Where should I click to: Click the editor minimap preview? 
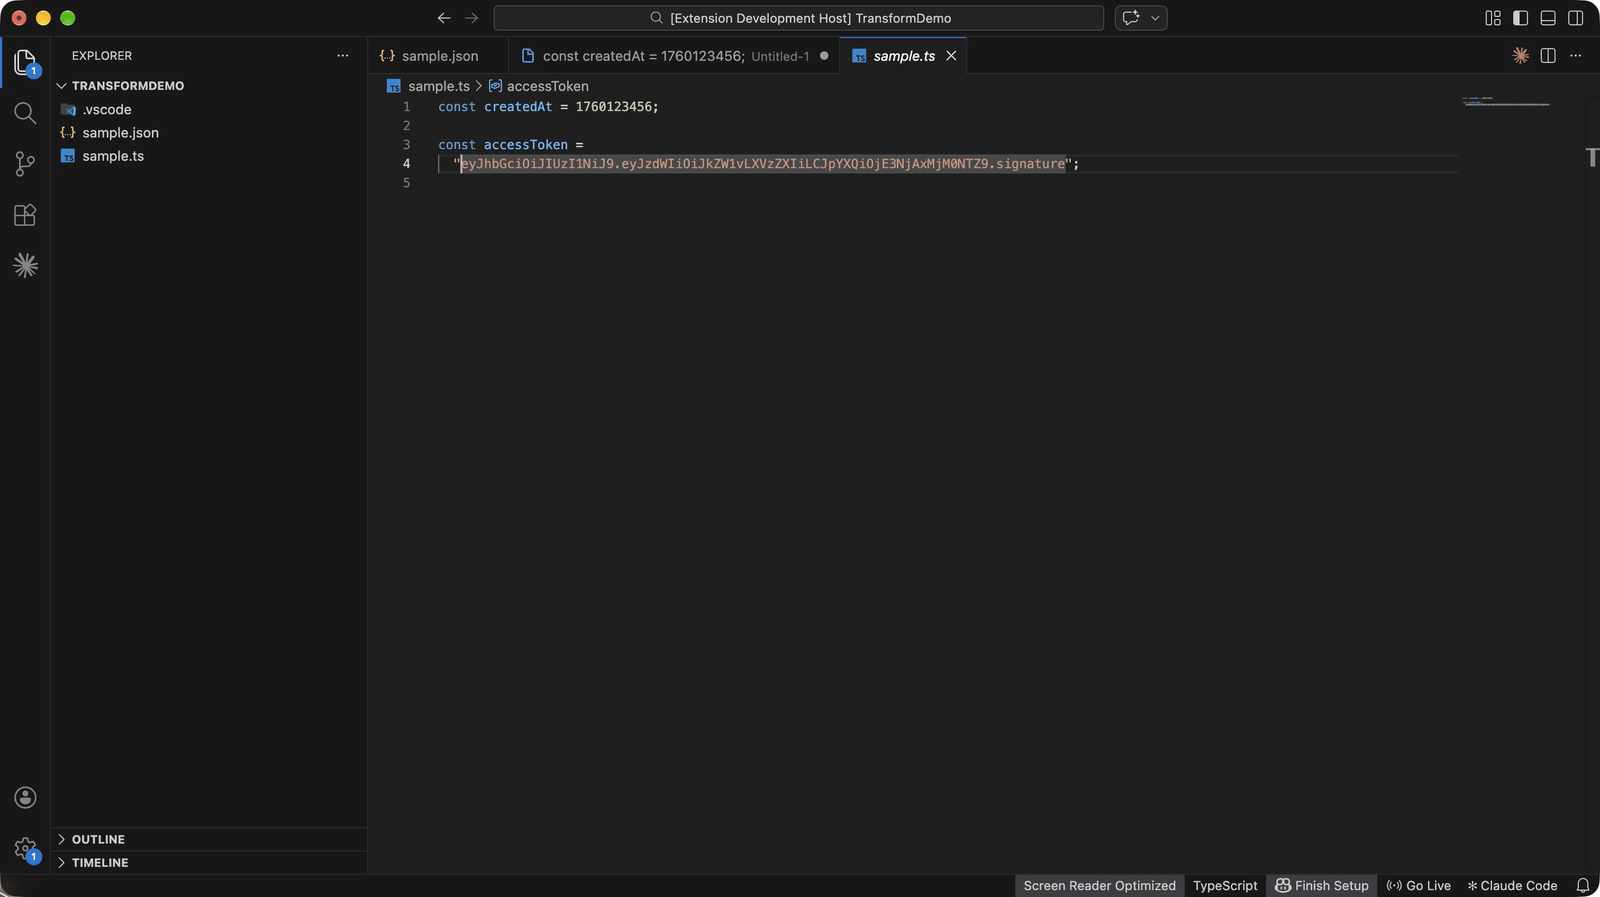coord(1506,102)
